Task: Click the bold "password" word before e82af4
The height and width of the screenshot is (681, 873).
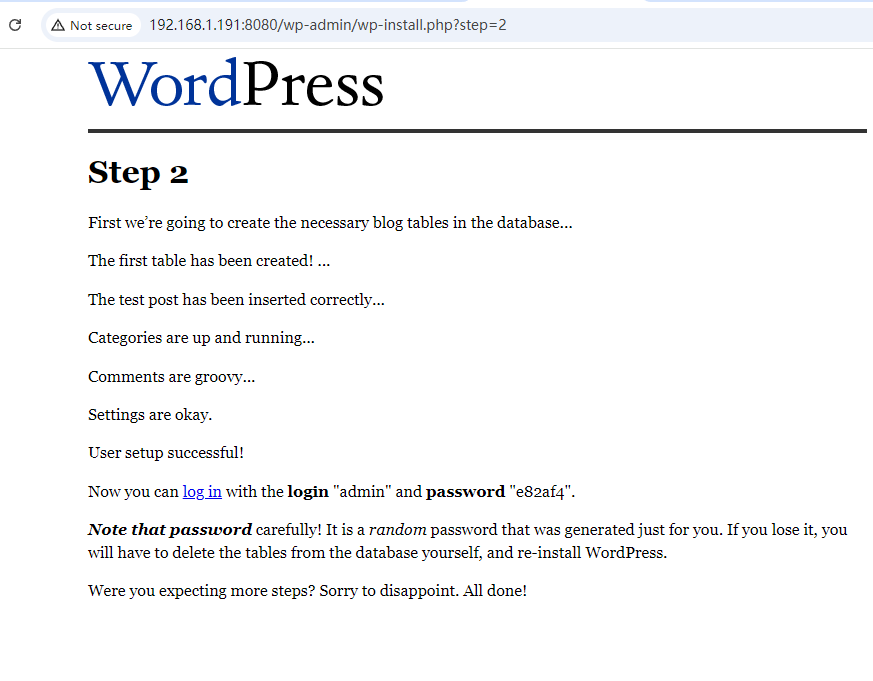Action: (465, 492)
